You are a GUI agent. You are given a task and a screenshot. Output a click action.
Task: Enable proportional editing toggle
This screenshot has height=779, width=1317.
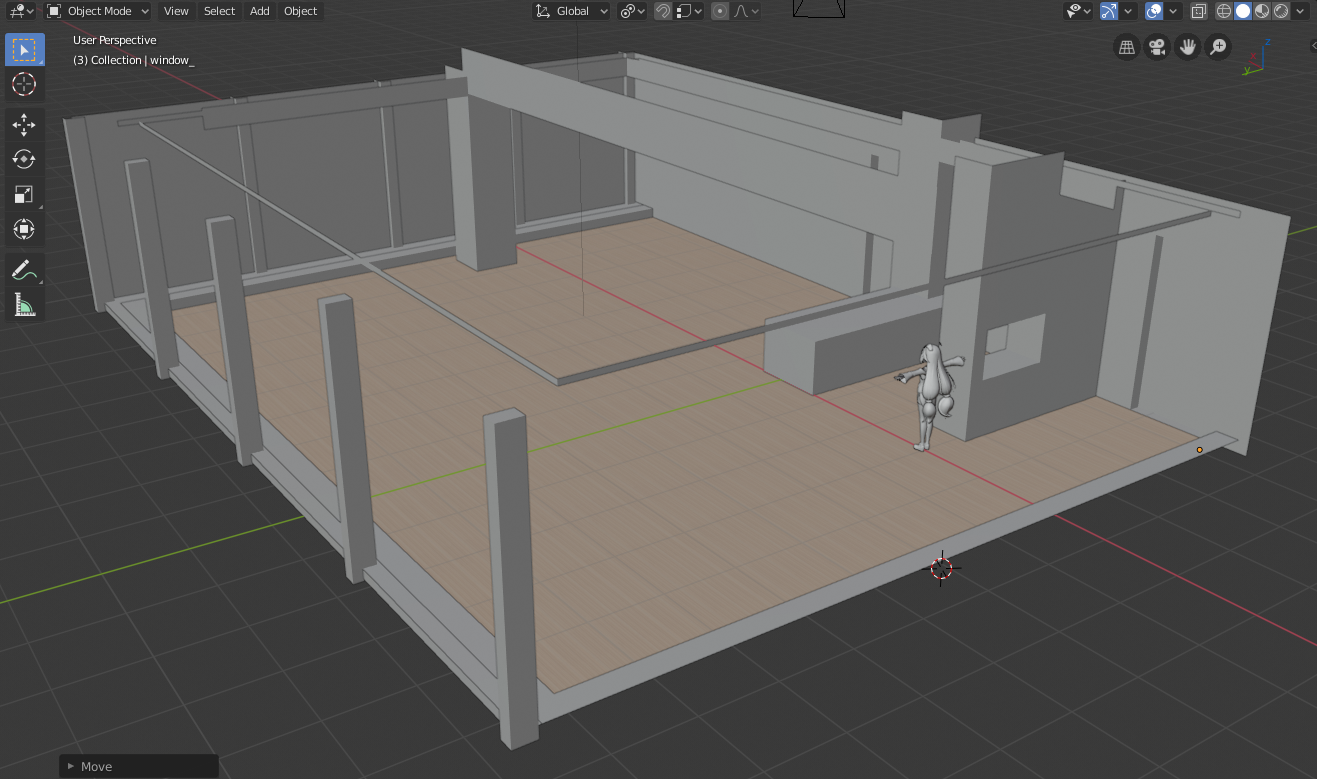(x=719, y=11)
